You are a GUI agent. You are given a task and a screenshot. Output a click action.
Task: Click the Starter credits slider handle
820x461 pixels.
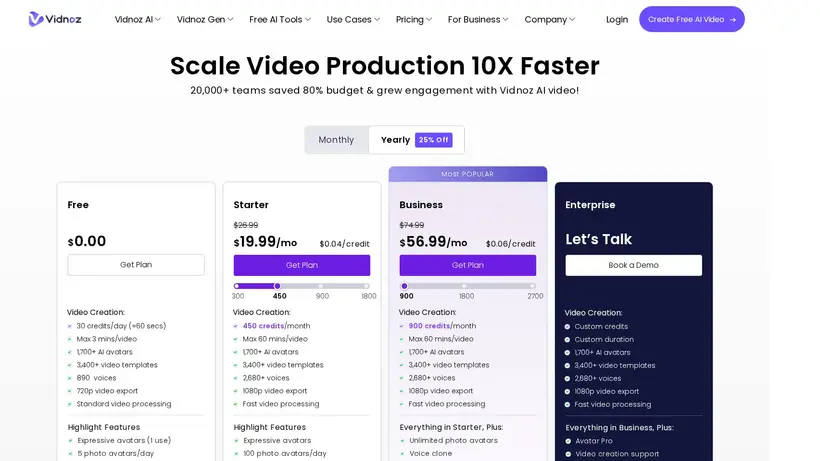[277, 286]
